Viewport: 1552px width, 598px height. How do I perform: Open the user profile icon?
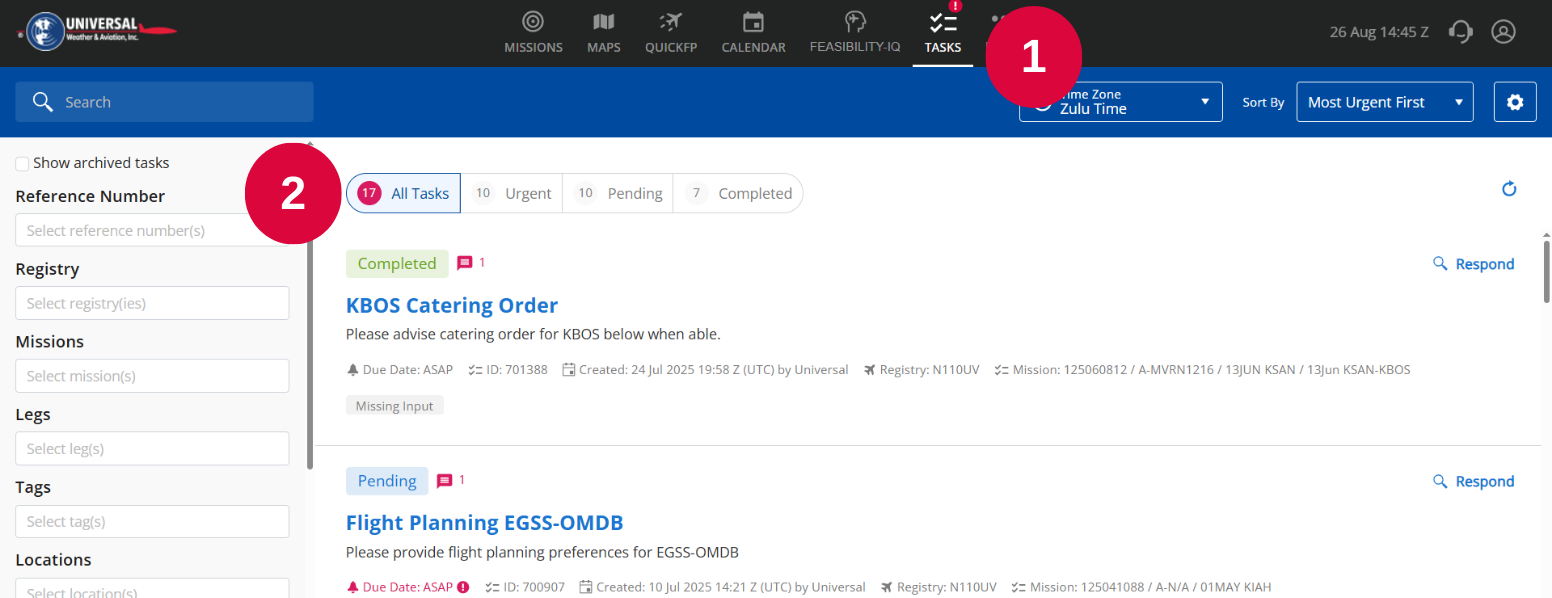[x=1503, y=32]
